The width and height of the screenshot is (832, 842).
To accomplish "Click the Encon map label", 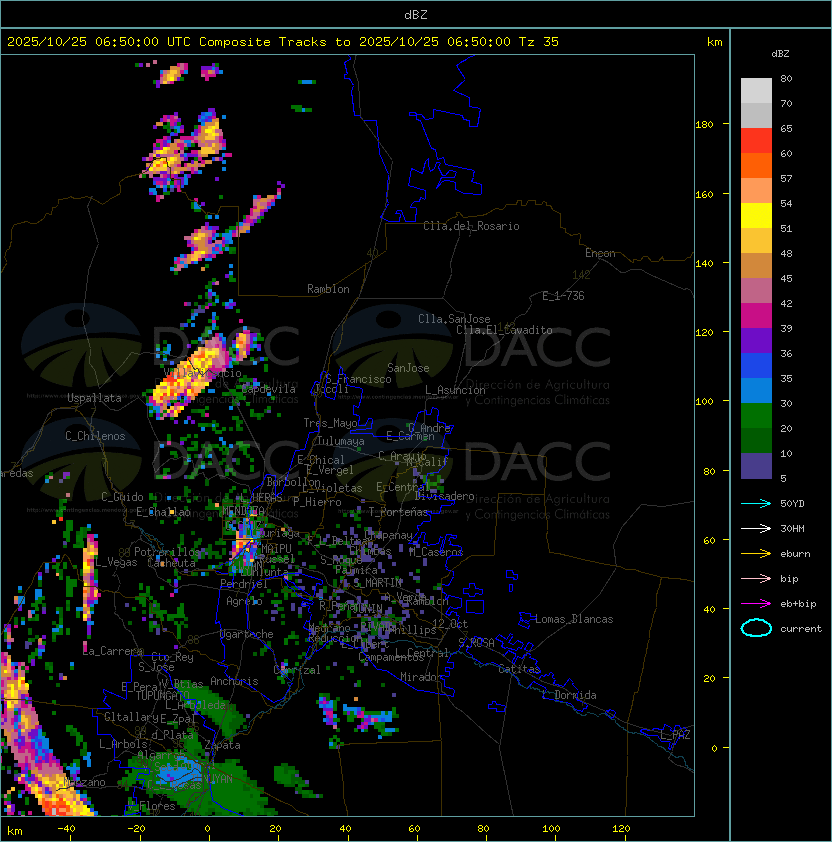I will [x=600, y=253].
